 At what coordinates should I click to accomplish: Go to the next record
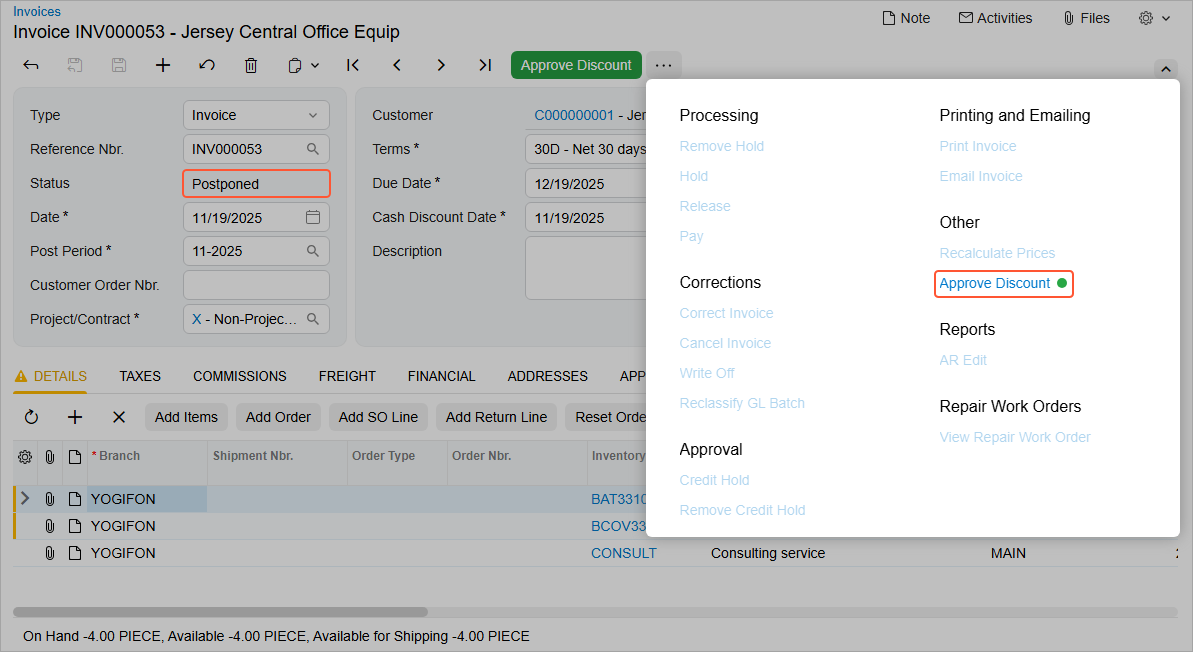tap(441, 65)
